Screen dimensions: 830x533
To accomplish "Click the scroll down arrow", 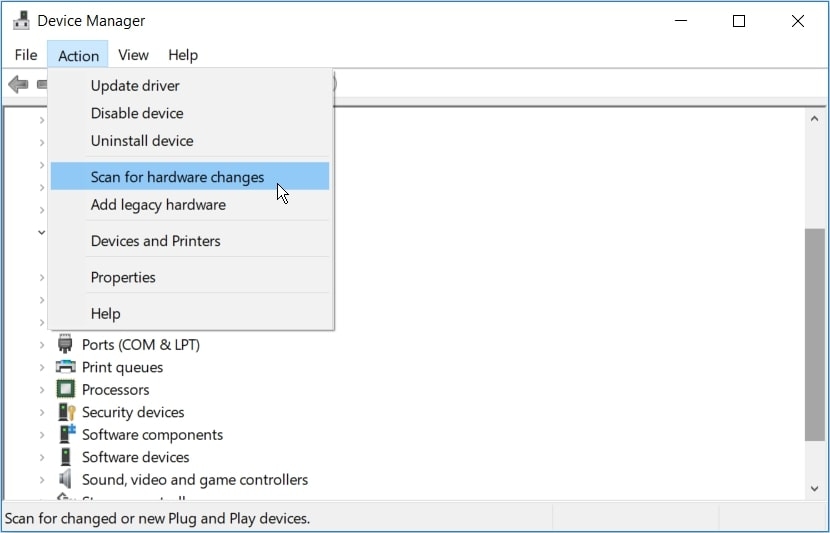I will click(814, 489).
